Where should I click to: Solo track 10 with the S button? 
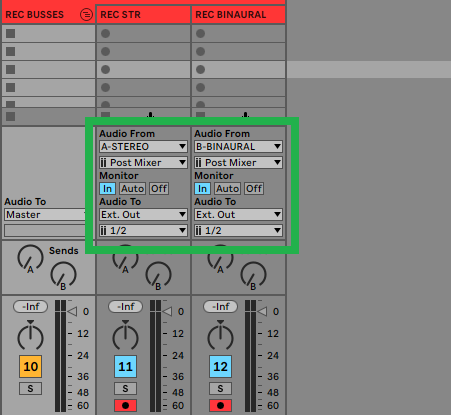(30, 388)
